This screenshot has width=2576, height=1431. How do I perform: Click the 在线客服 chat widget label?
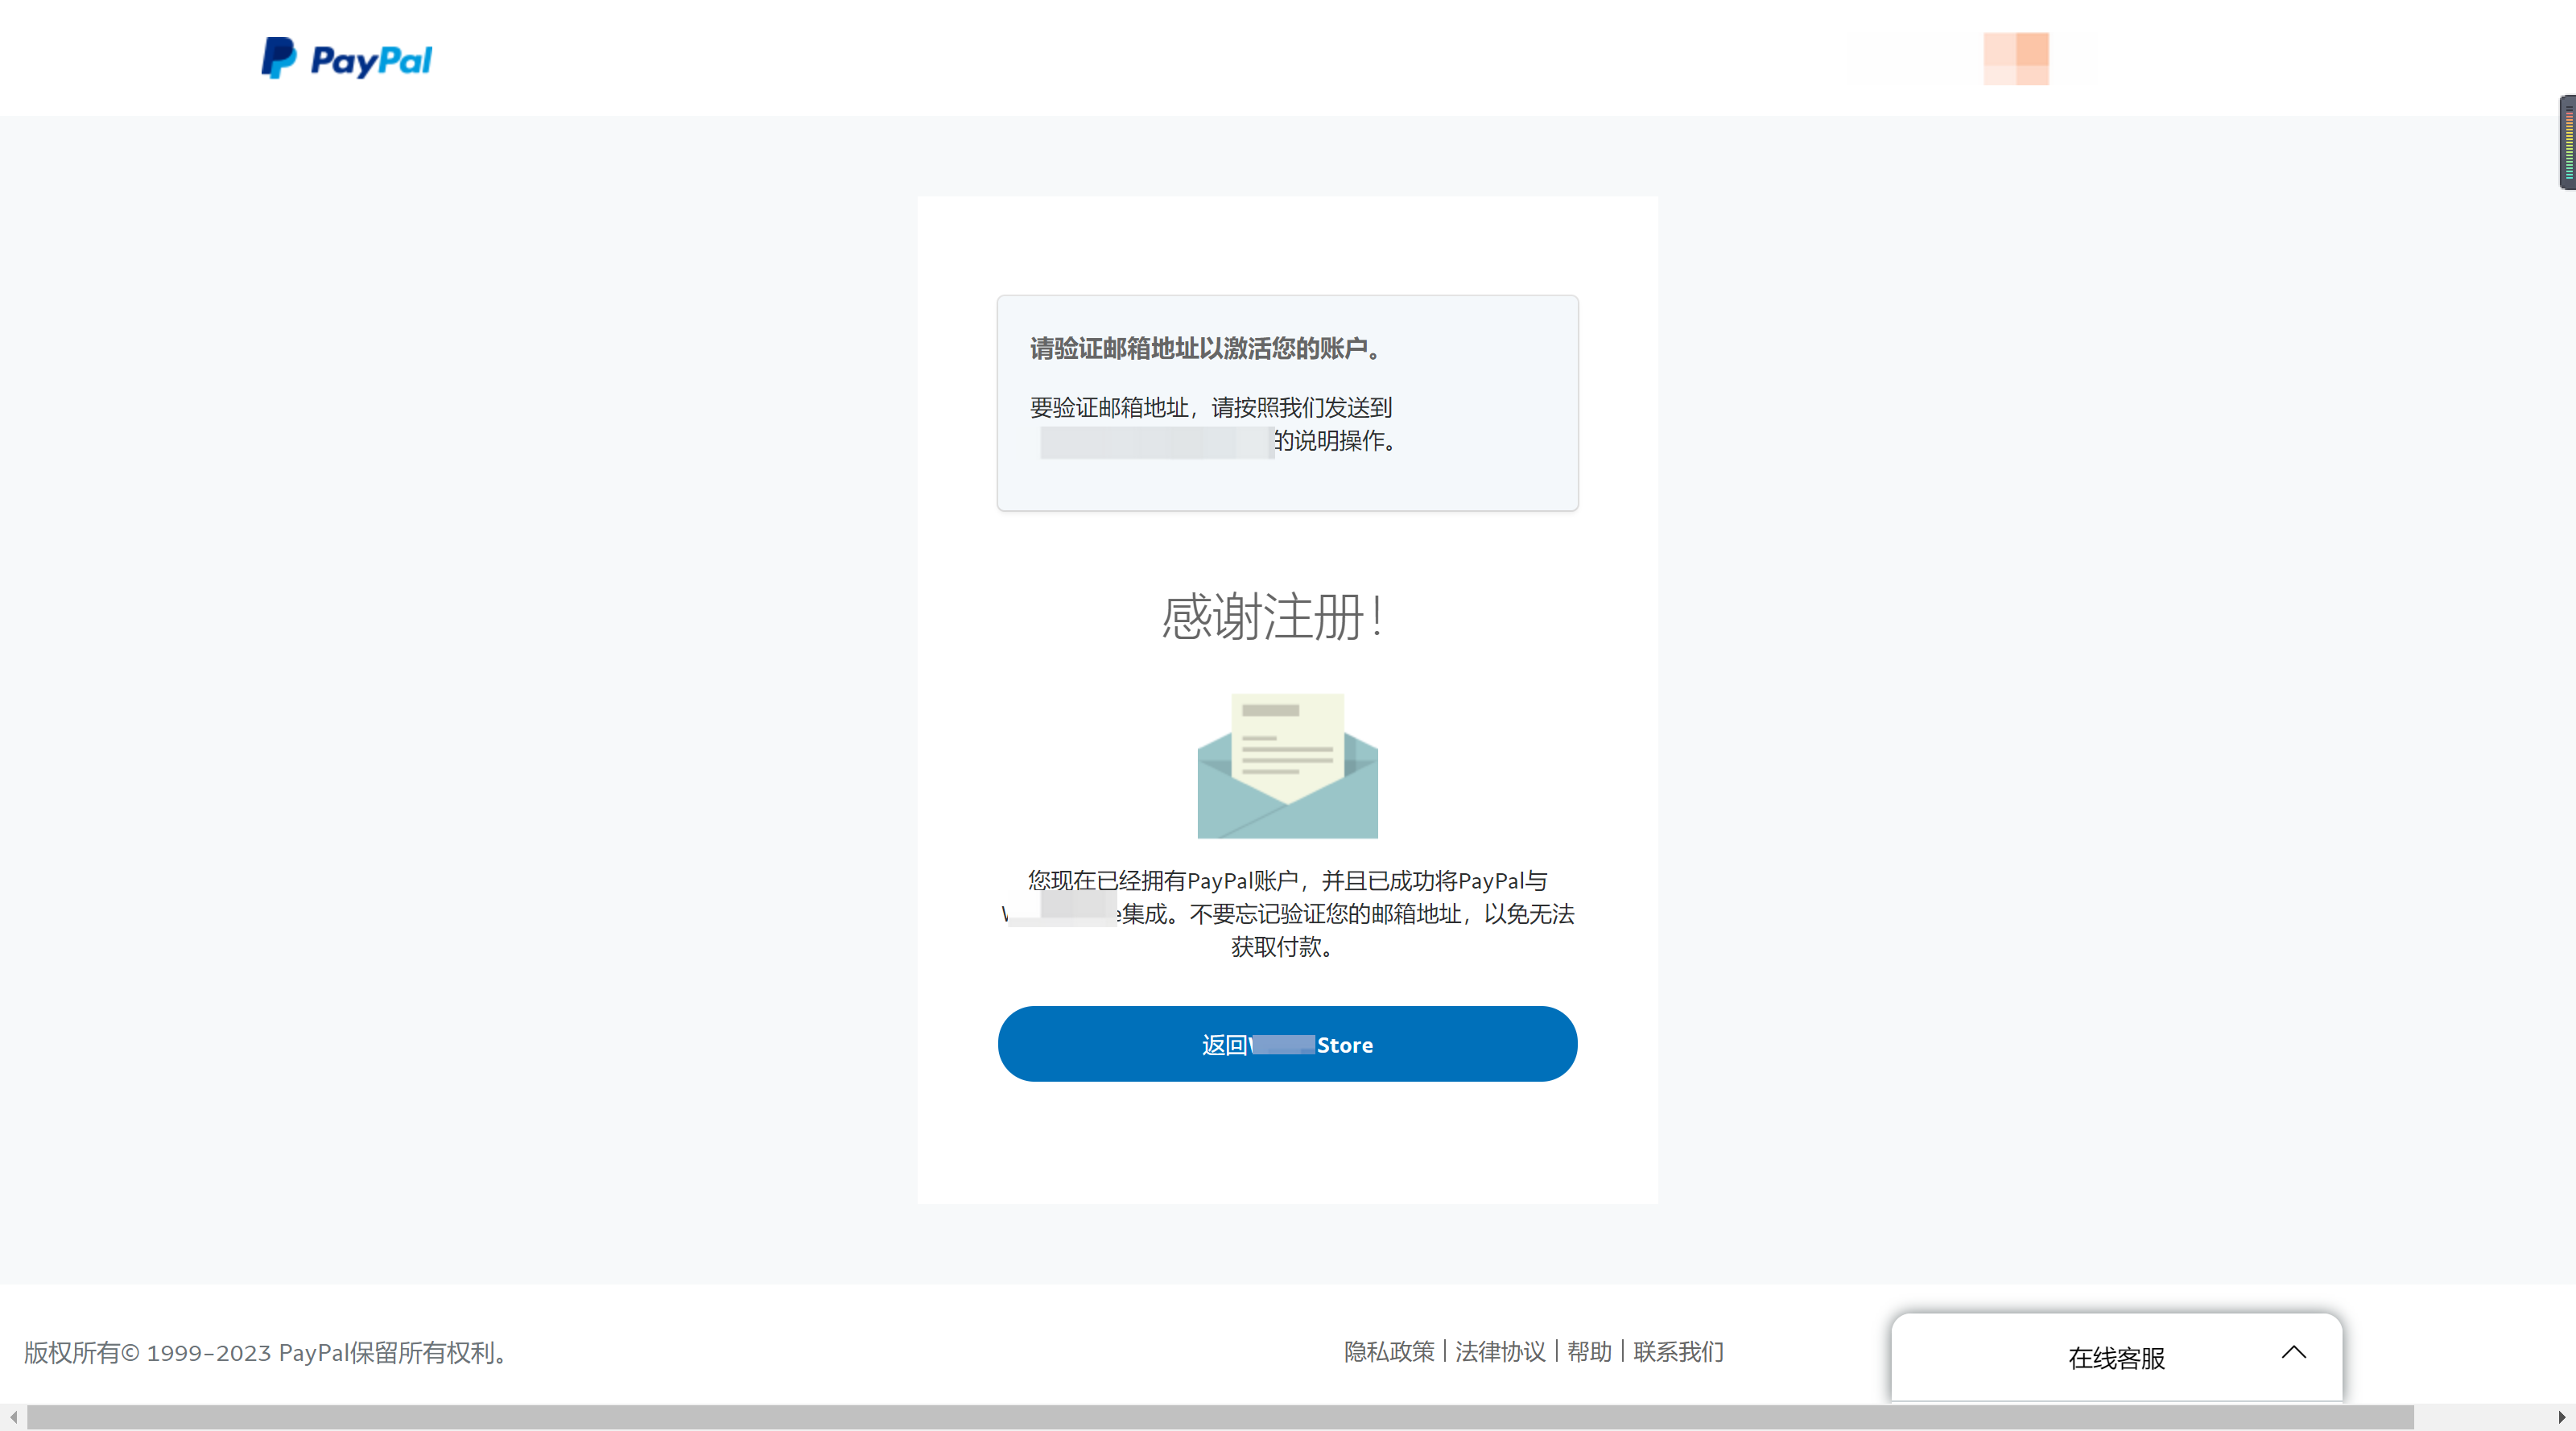click(2116, 1358)
